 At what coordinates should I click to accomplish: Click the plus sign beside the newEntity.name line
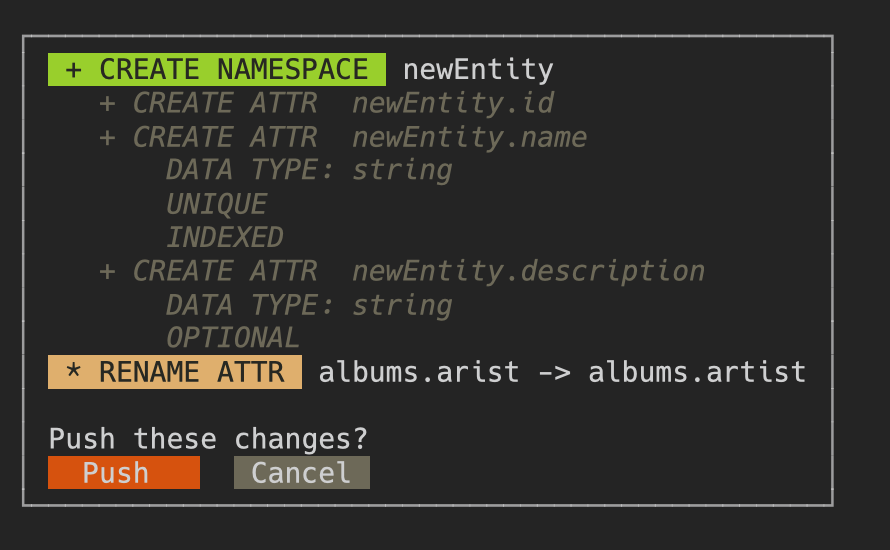108,137
